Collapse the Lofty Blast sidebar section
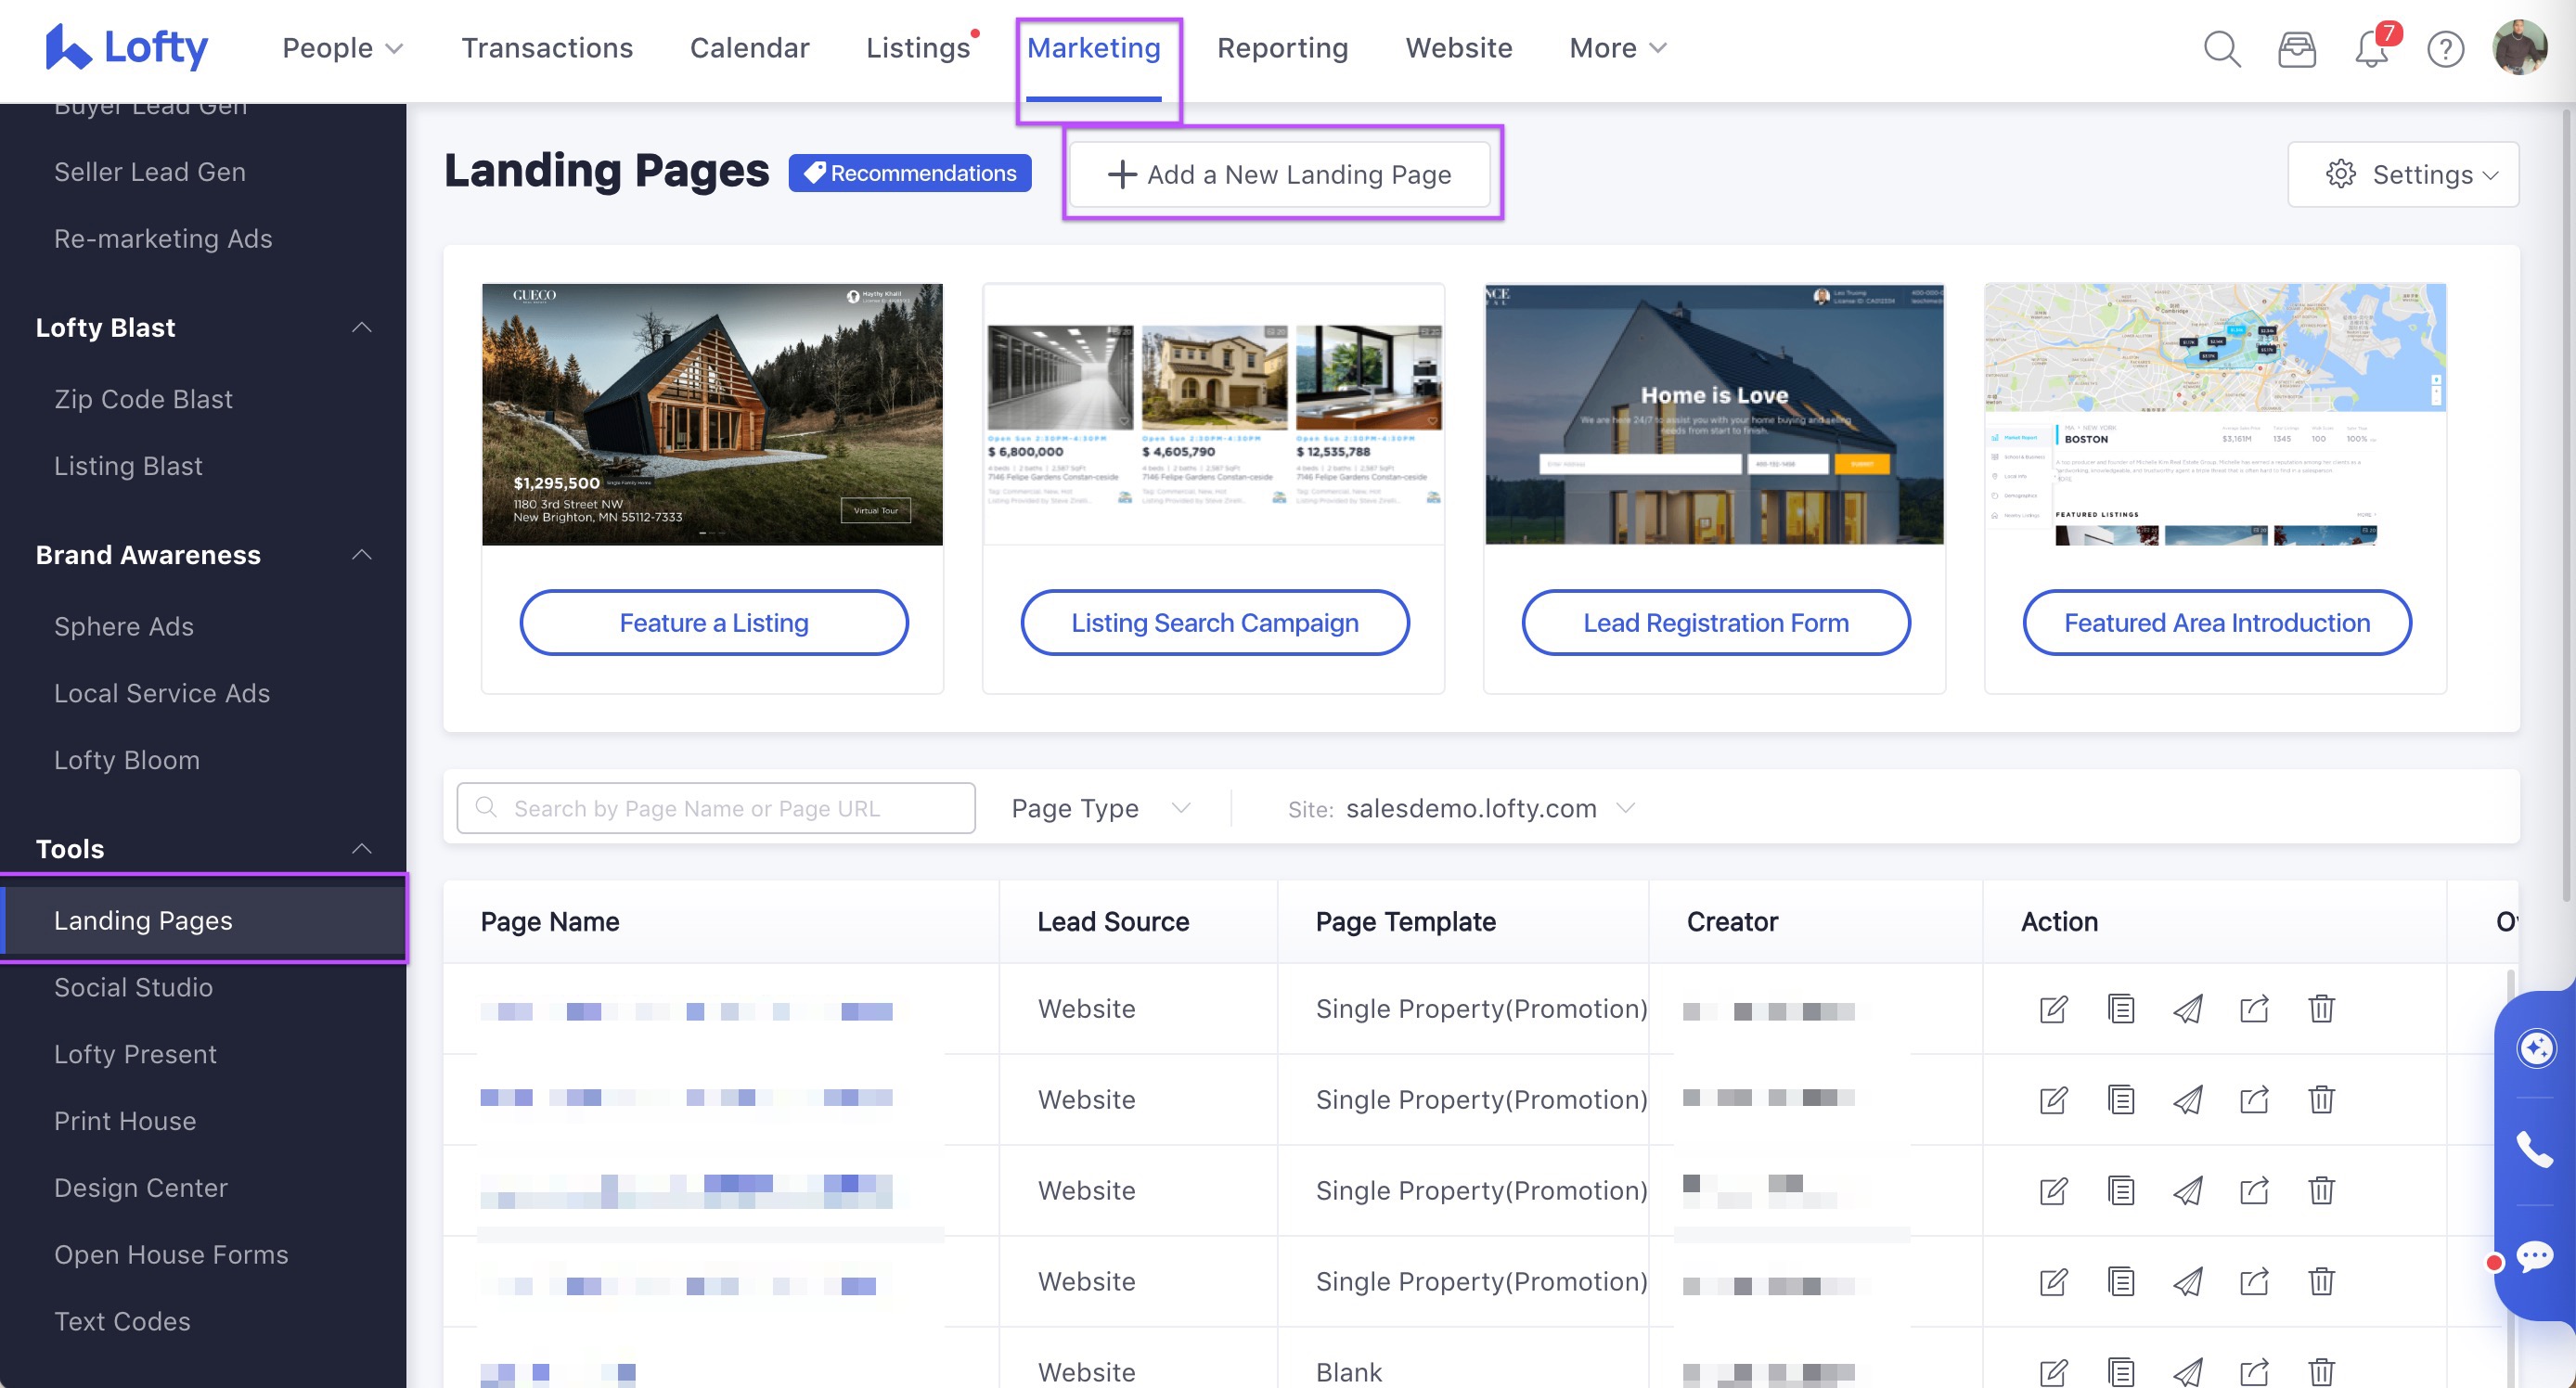The image size is (2576, 1388). point(361,327)
